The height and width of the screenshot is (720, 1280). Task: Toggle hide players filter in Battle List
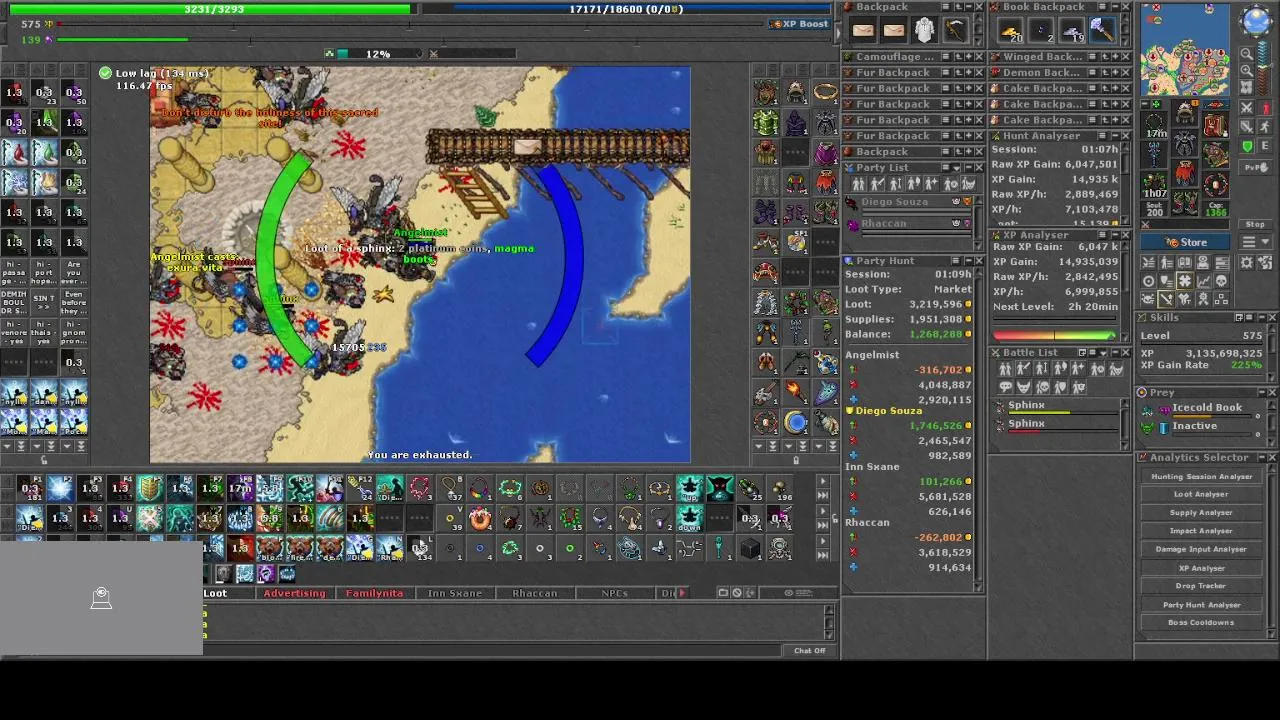click(1005, 368)
